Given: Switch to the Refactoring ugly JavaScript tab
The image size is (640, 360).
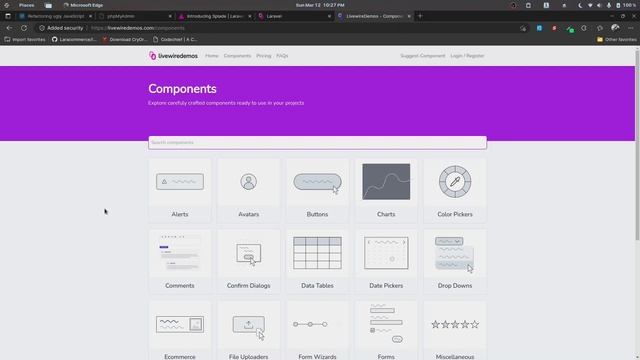Looking at the screenshot, I should coord(56,16).
